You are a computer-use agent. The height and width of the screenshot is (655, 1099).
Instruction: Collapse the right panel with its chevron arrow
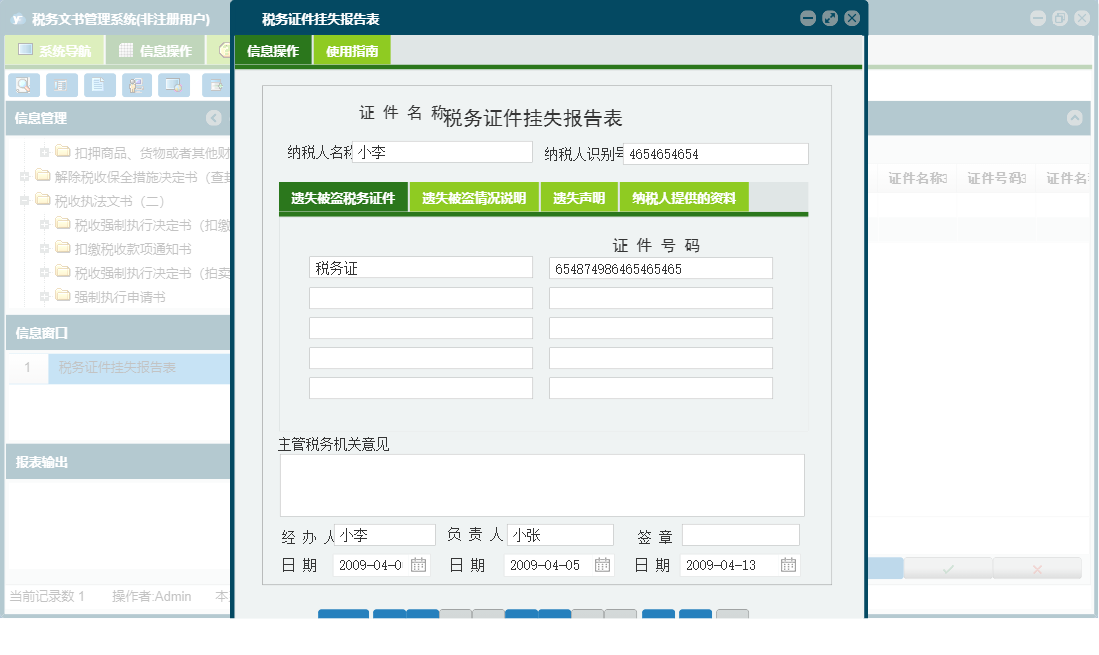point(1077,117)
